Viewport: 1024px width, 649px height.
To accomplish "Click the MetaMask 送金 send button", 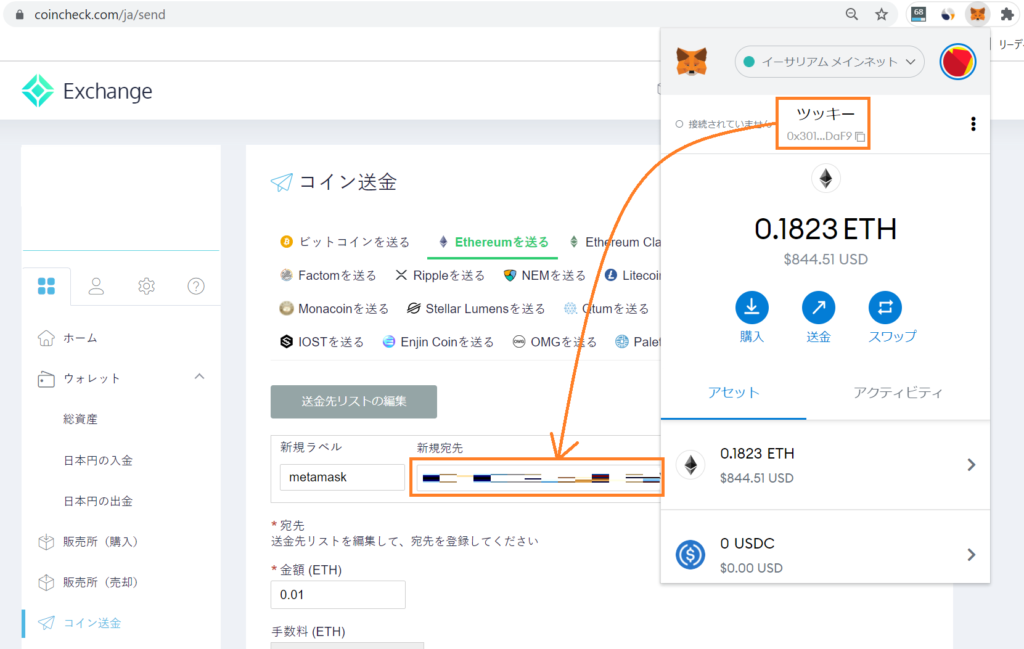I will 818,317.
